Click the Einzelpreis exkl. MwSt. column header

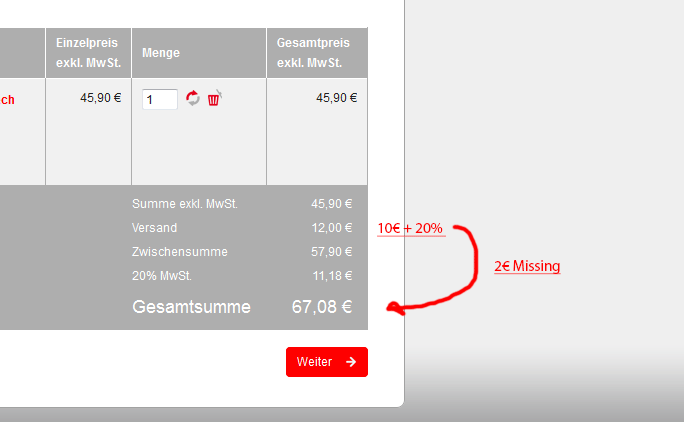89,53
